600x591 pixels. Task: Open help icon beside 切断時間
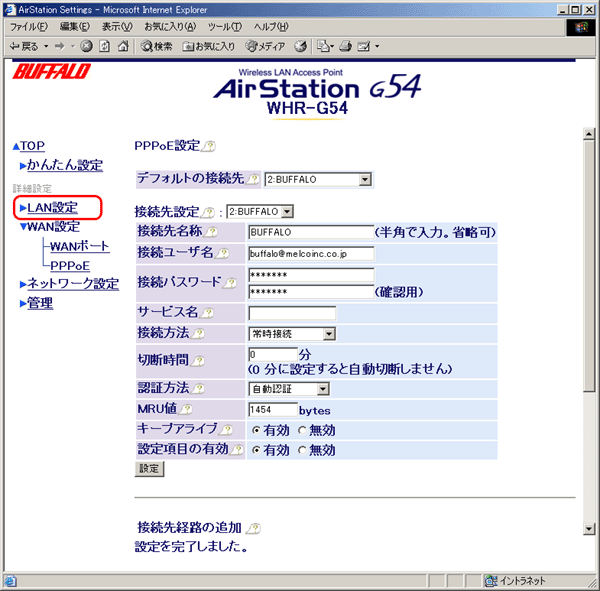[x=198, y=360]
